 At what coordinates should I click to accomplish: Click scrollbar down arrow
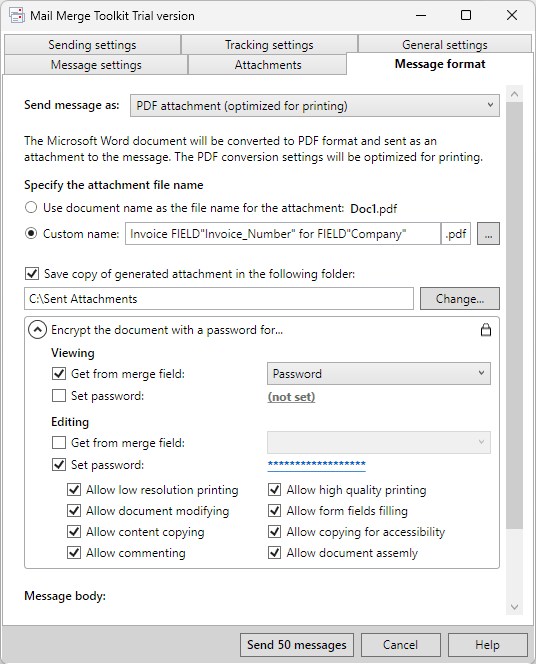514,607
